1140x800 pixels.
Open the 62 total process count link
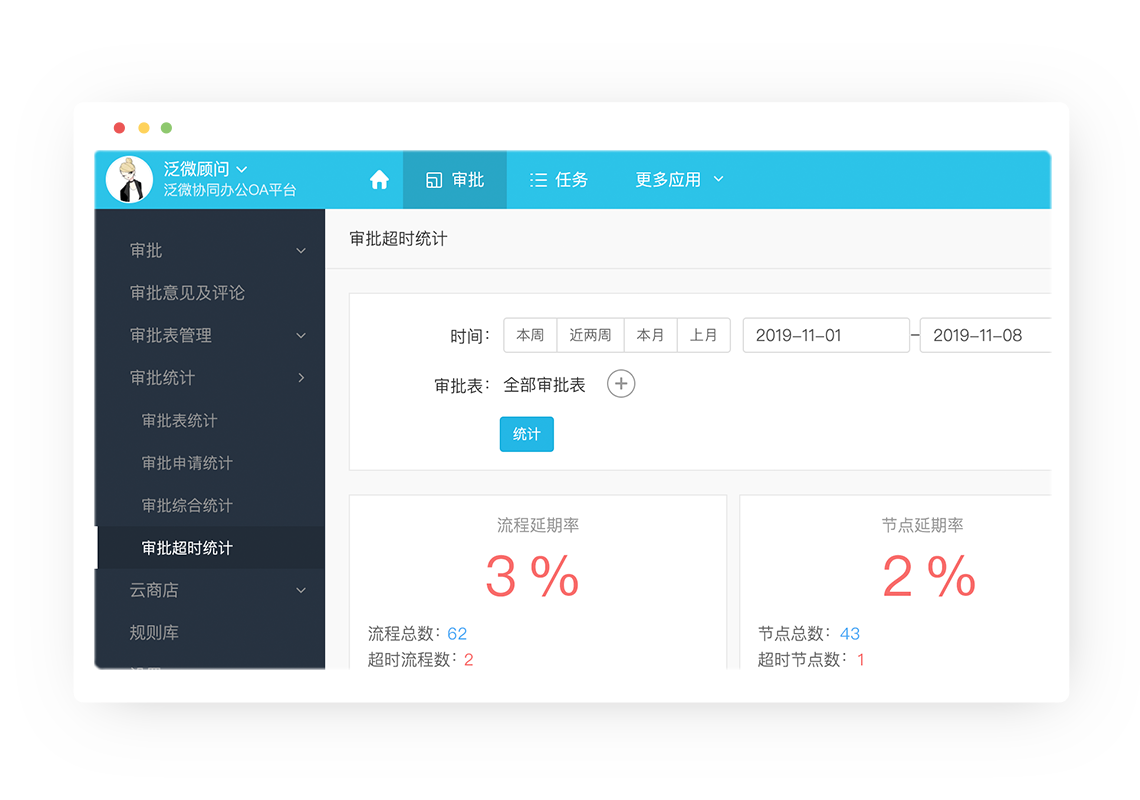pos(457,633)
